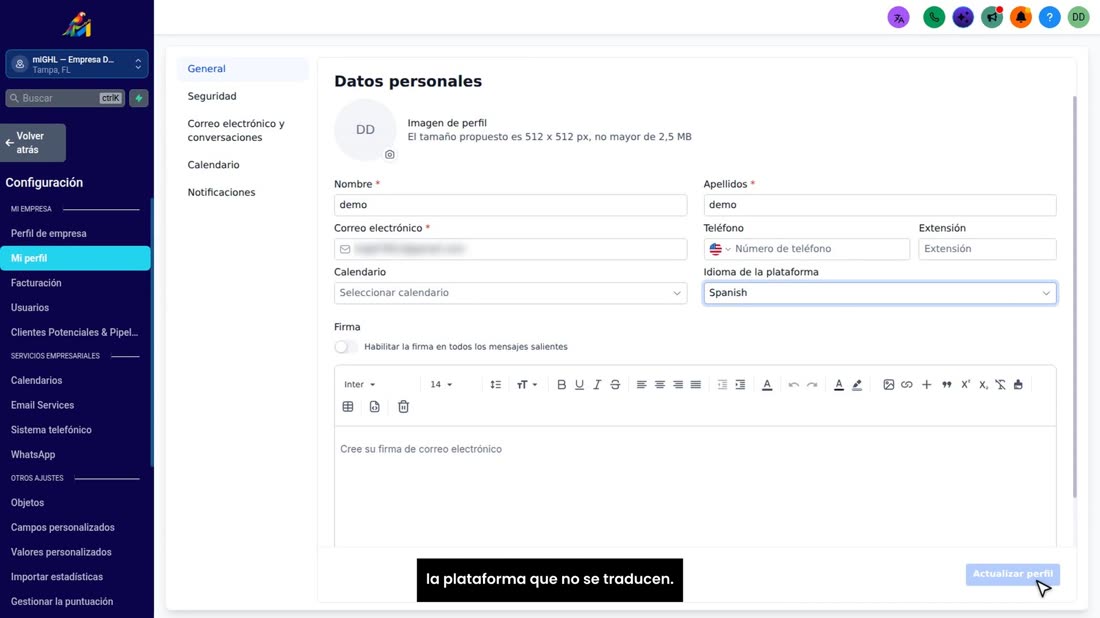Open the Notificaciones tab

[x=221, y=192]
